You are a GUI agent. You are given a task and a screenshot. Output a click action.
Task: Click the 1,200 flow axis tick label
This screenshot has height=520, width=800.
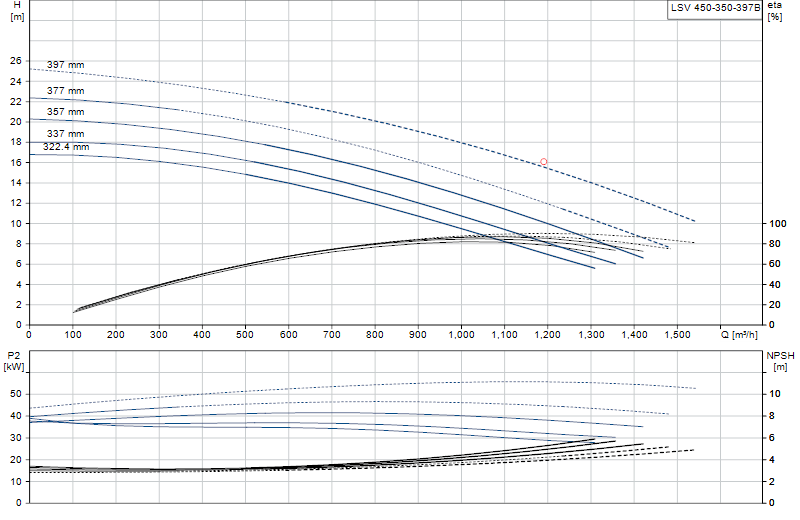coord(547,335)
